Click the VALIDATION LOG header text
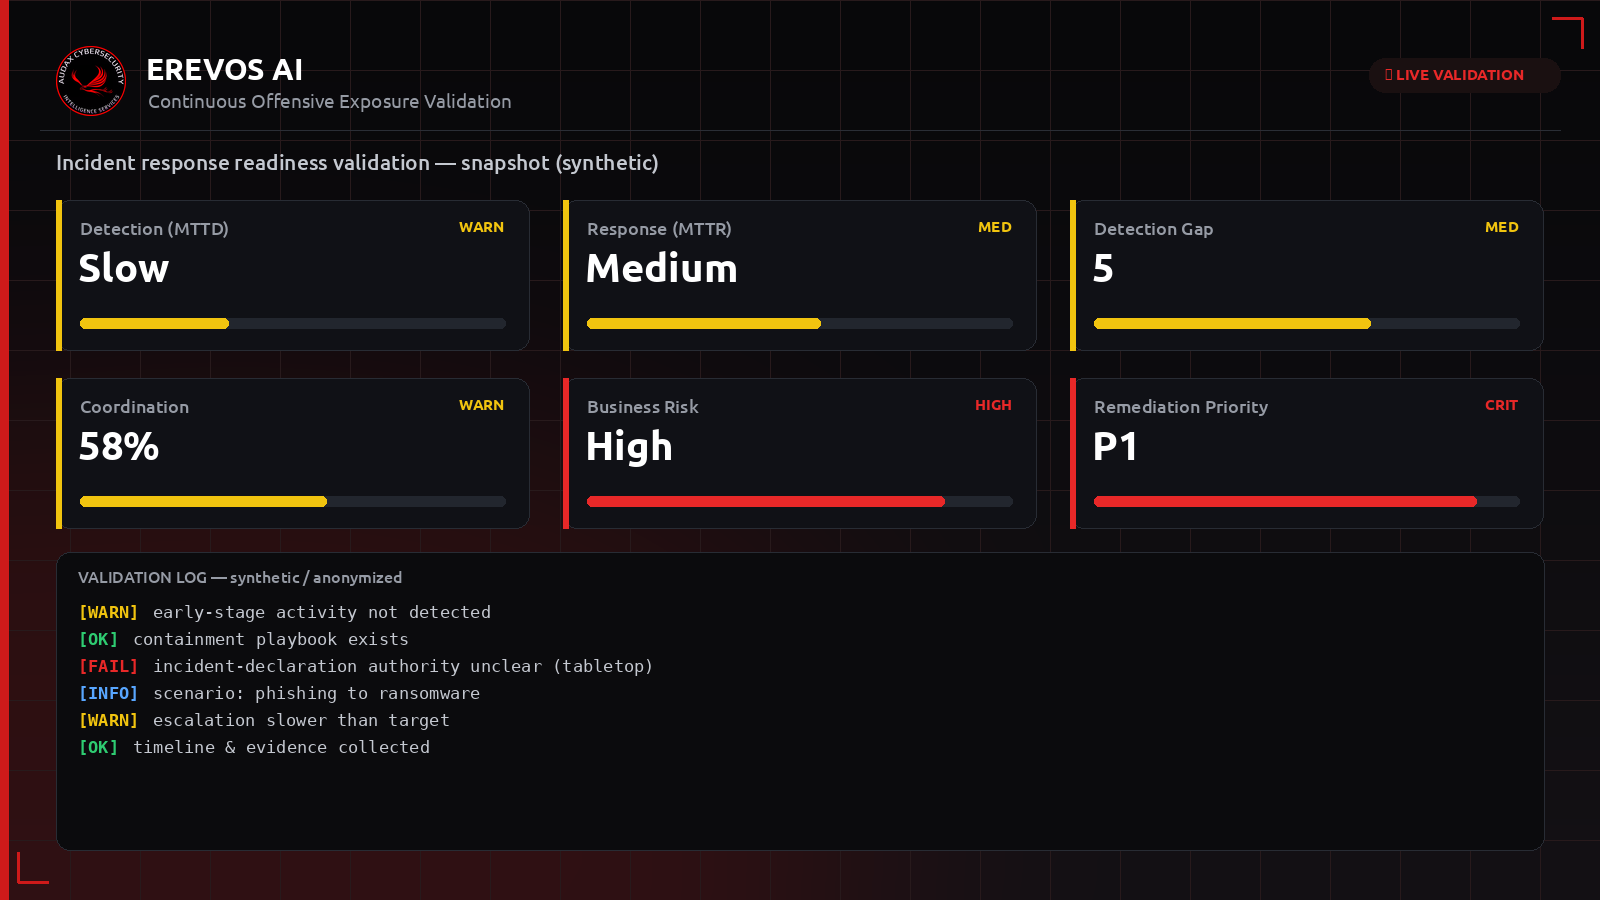The image size is (1600, 900). (240, 578)
